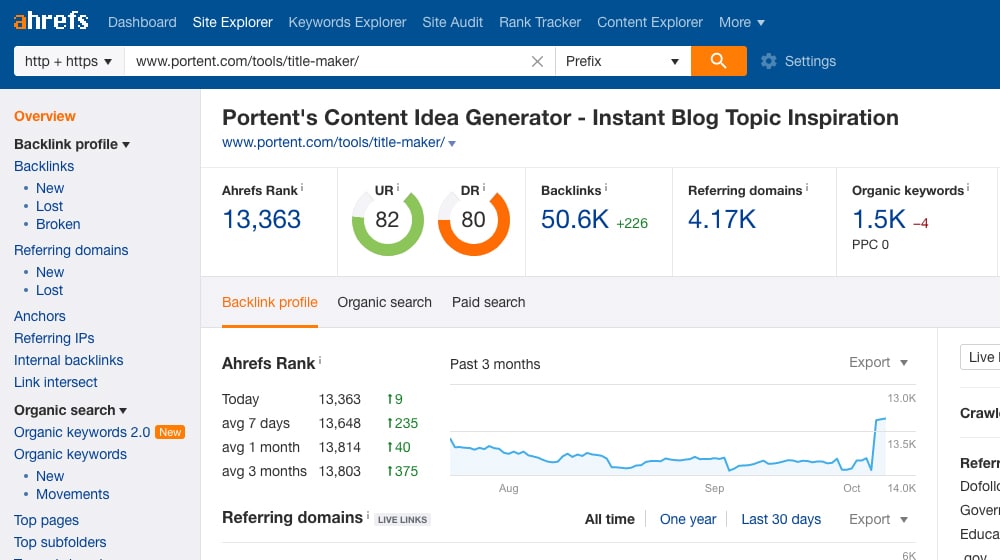Open Organic keywords 2.0 in sidebar
The width and height of the screenshot is (1000, 560).
[x=82, y=432]
